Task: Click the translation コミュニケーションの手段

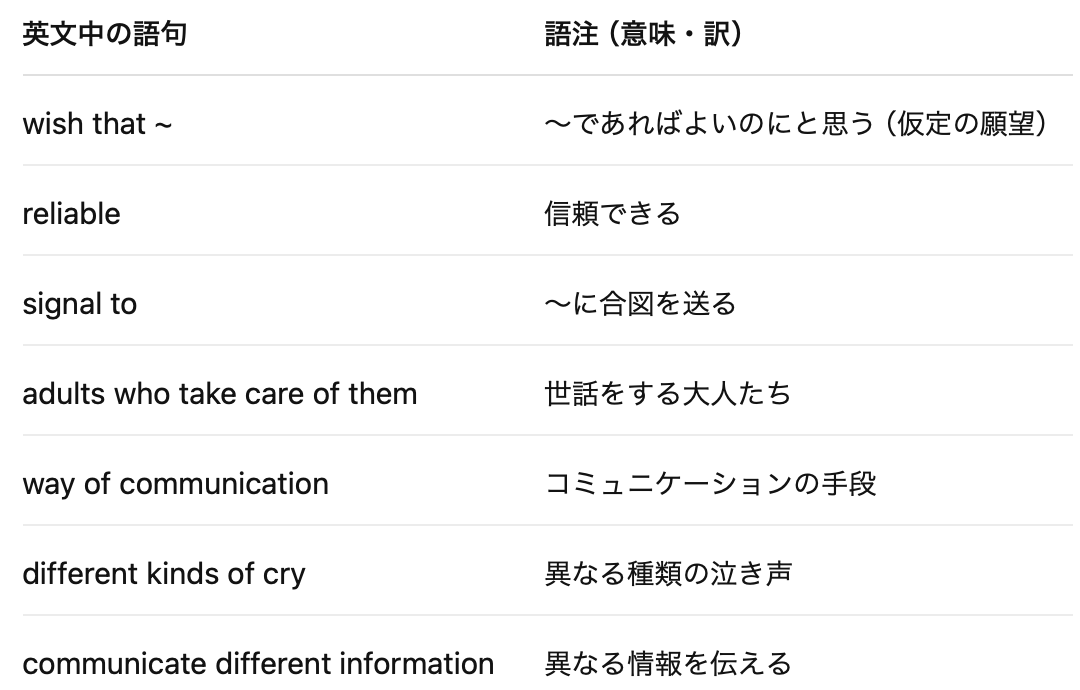Action: click(710, 485)
